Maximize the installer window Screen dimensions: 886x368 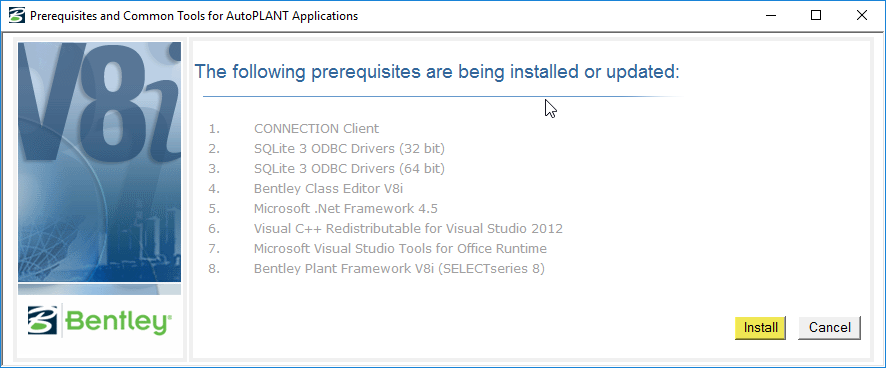click(x=816, y=16)
